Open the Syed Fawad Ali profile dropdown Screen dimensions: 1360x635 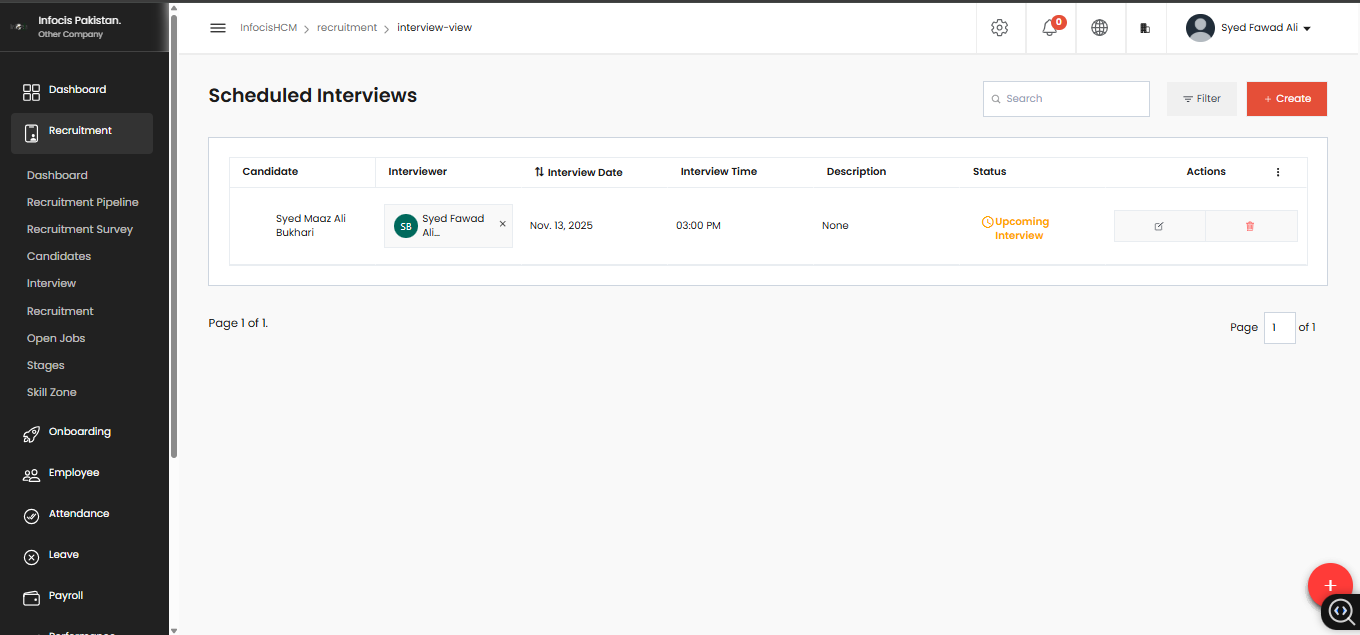[1248, 28]
